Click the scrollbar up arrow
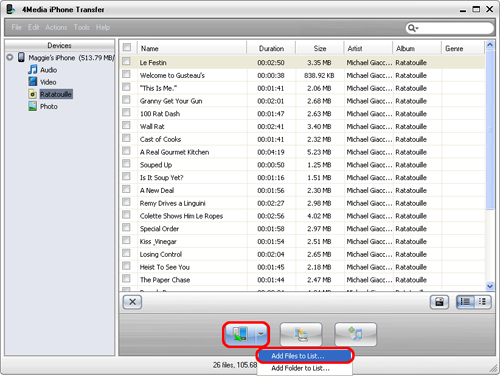 click(490, 45)
